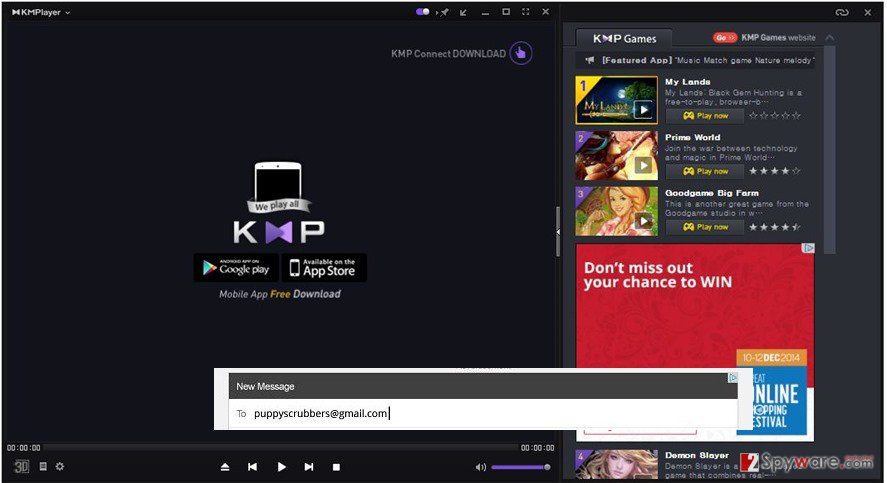This screenshot has width=887, height=483.
Task: Skip to next track
Action: [308, 467]
